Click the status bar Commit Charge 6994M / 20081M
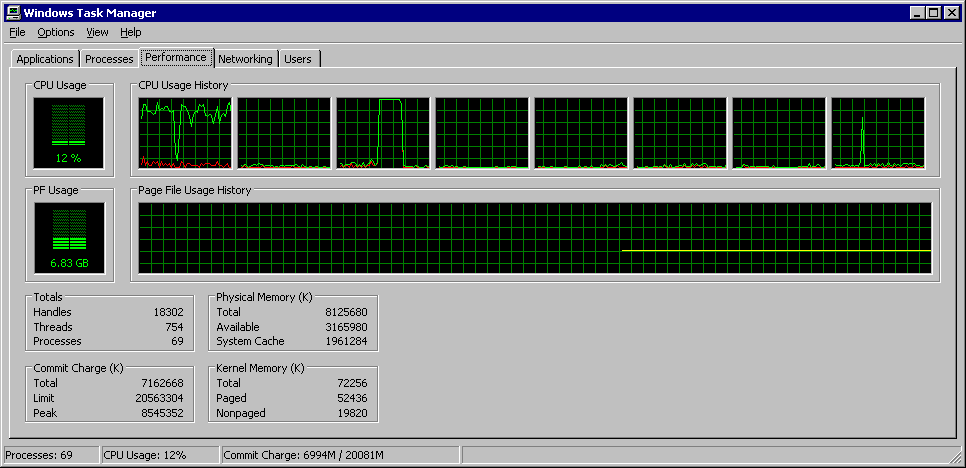This screenshot has height=468, width=966. click(x=340, y=455)
